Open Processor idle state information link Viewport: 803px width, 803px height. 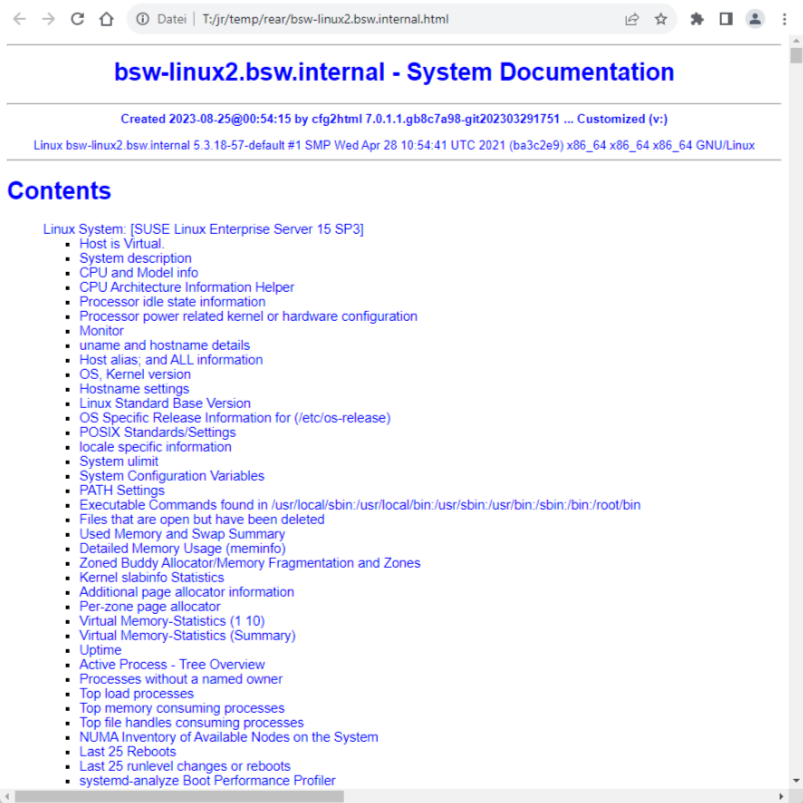tap(173, 302)
